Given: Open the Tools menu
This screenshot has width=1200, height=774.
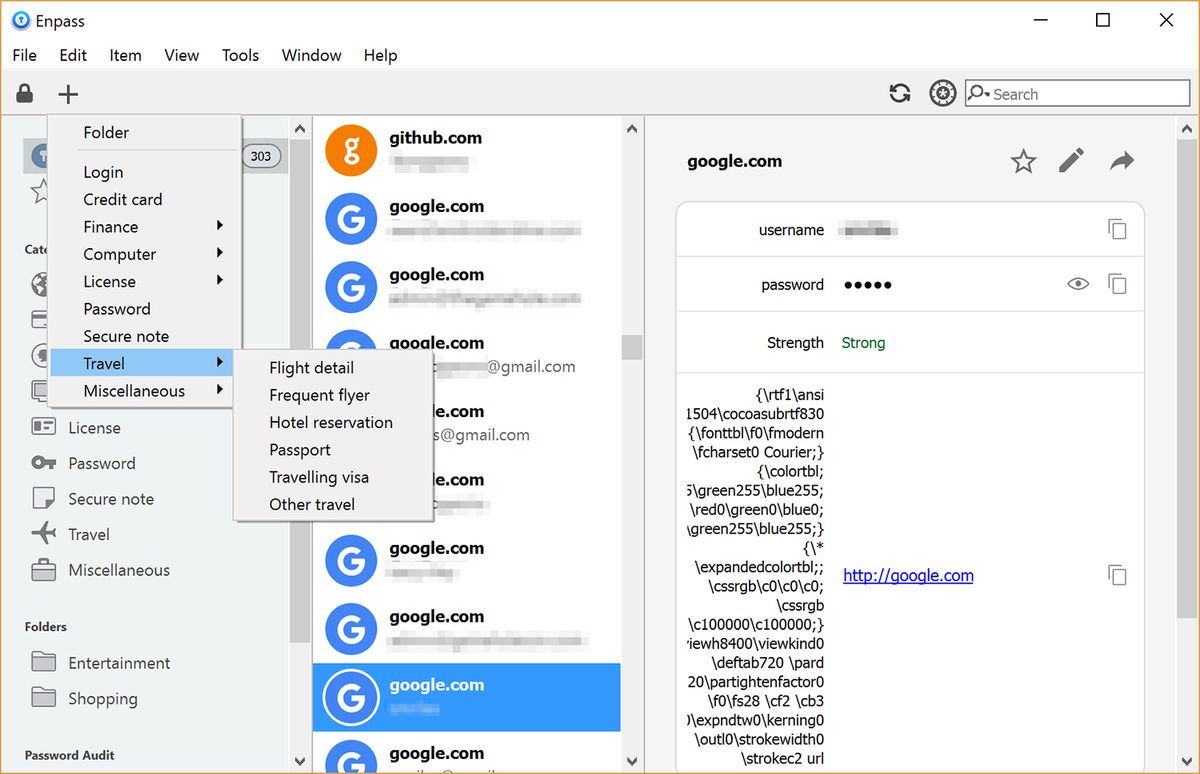Looking at the screenshot, I should click(x=240, y=55).
